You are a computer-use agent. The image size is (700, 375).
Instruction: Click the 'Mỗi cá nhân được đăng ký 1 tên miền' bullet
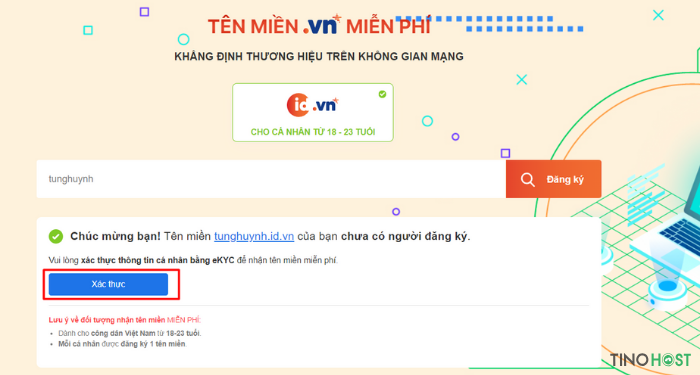pyautogui.click(x=122, y=344)
